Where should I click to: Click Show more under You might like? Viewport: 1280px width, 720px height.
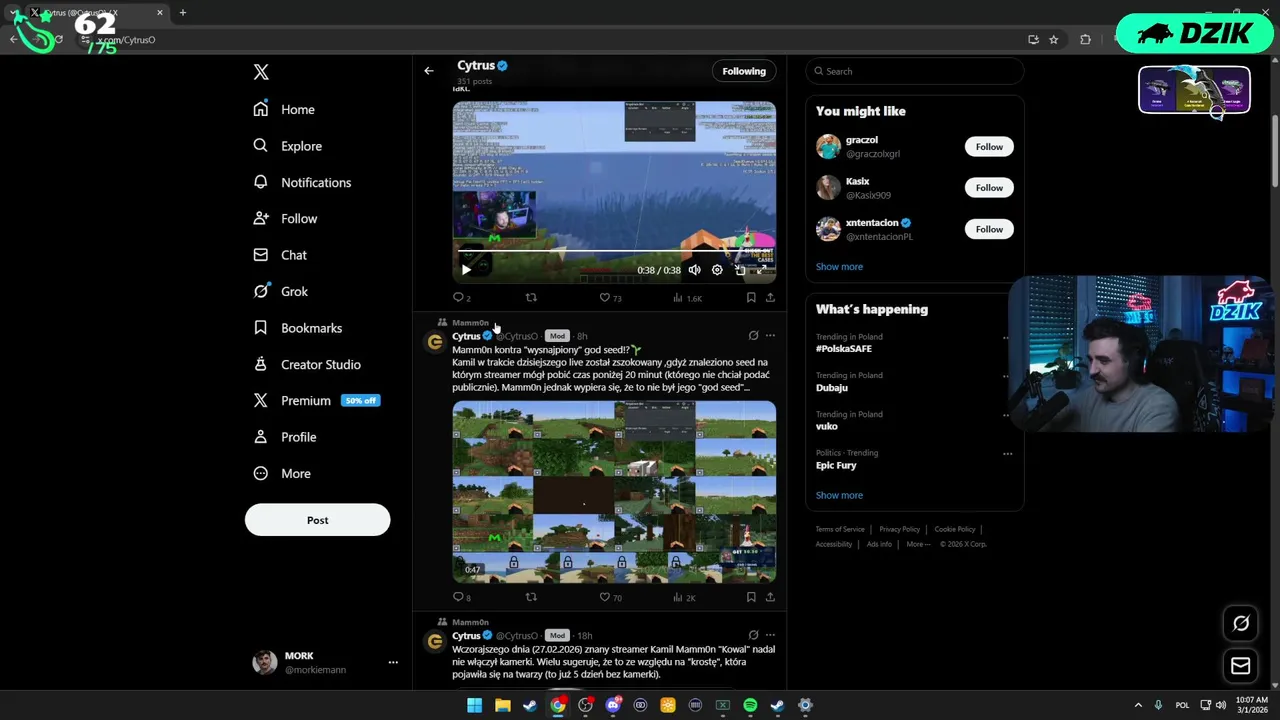[839, 267]
